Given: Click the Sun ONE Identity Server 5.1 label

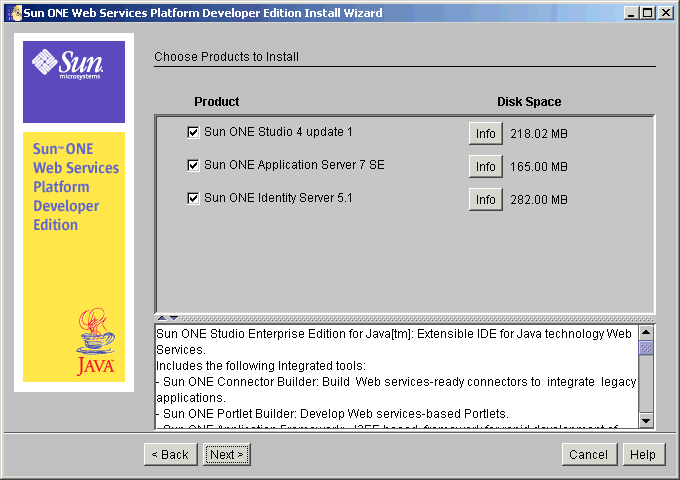Looking at the screenshot, I should [278, 198].
